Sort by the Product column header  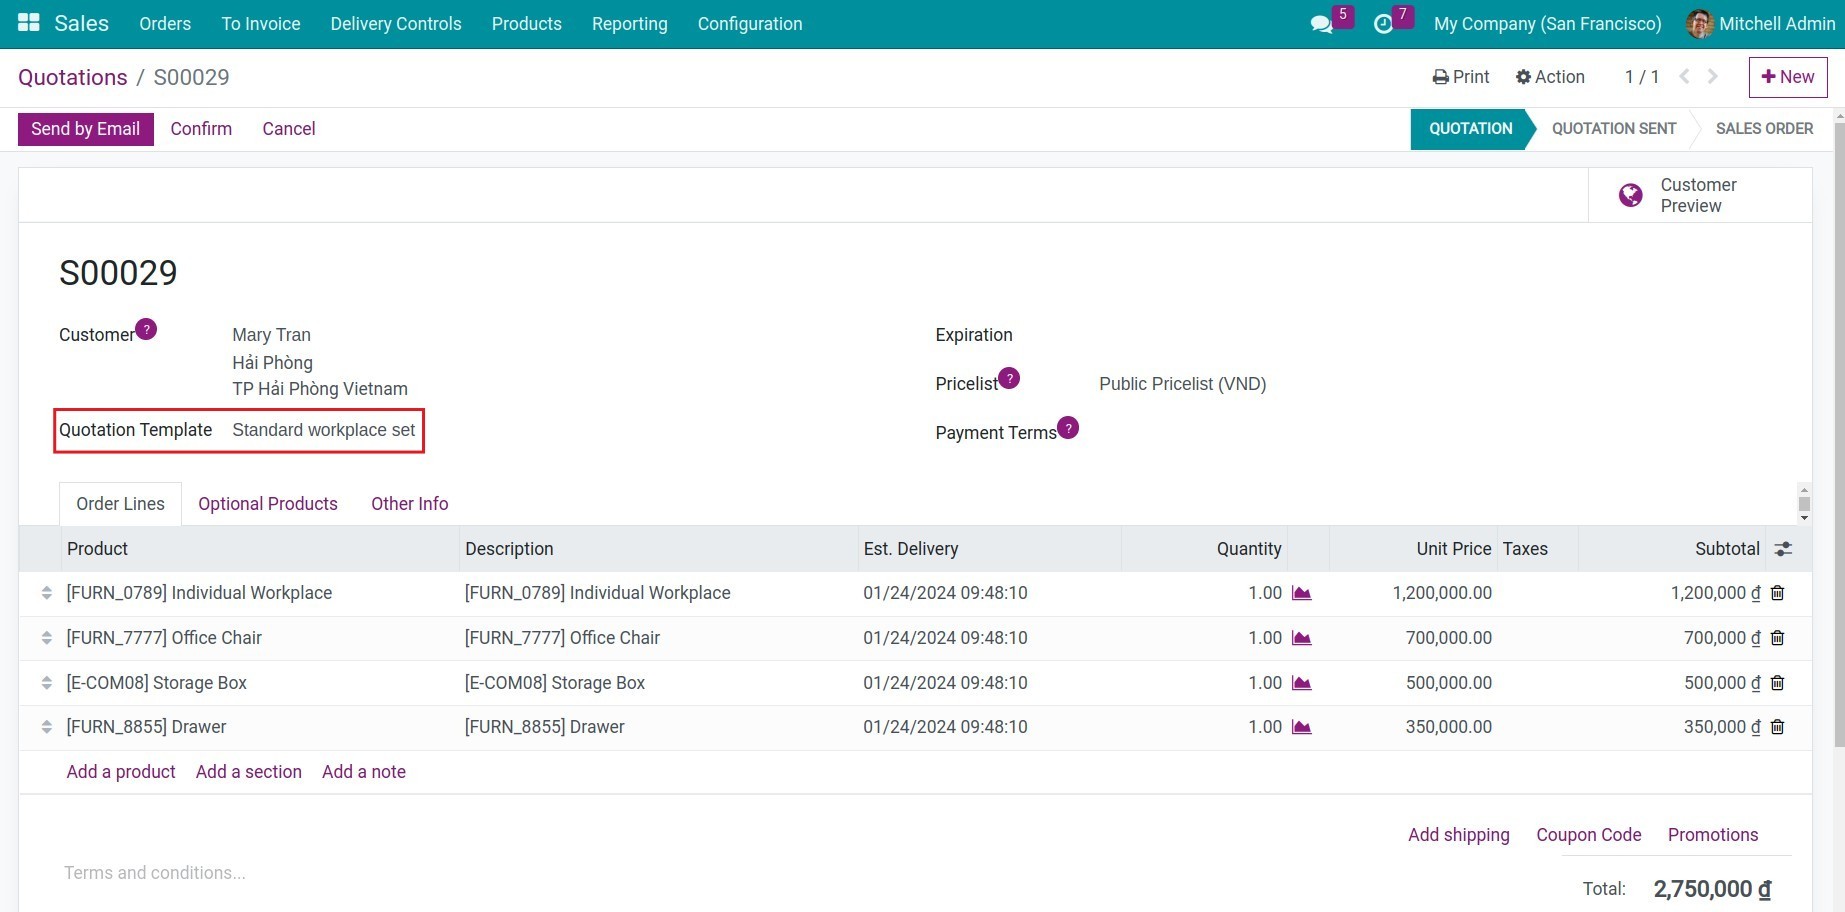coord(97,549)
